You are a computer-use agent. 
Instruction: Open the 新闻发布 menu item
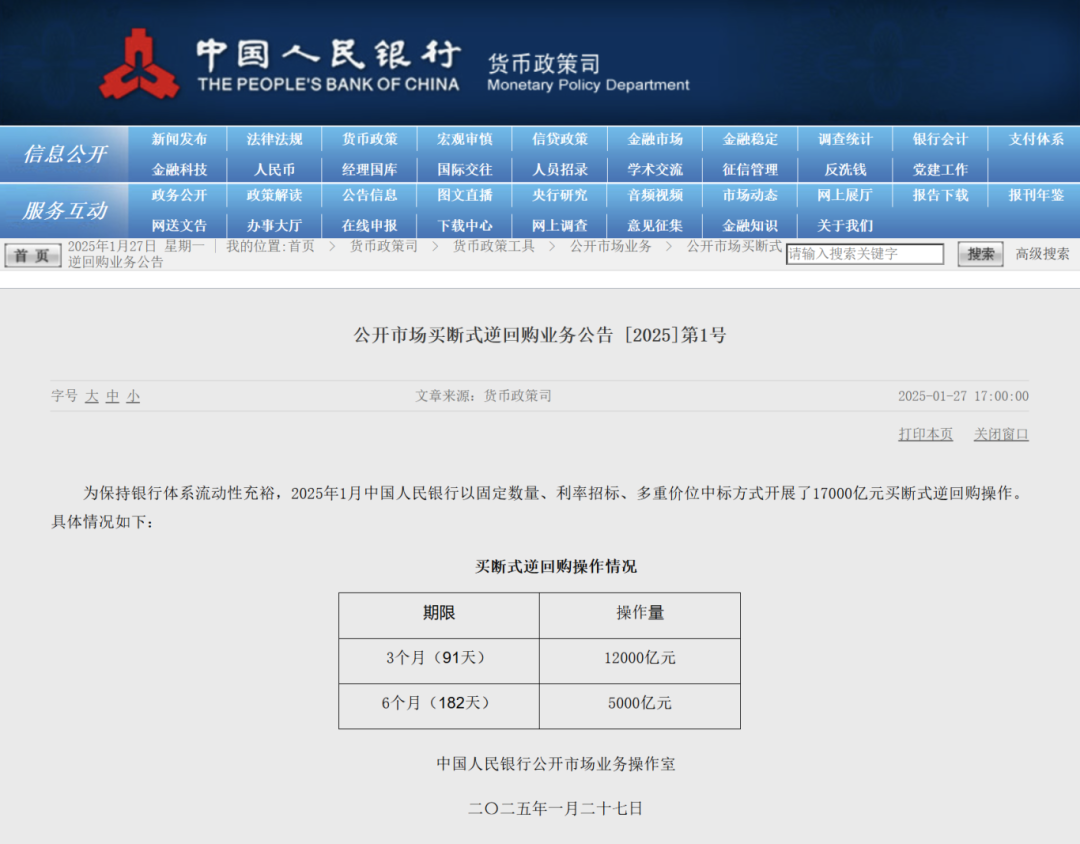pyautogui.click(x=180, y=140)
